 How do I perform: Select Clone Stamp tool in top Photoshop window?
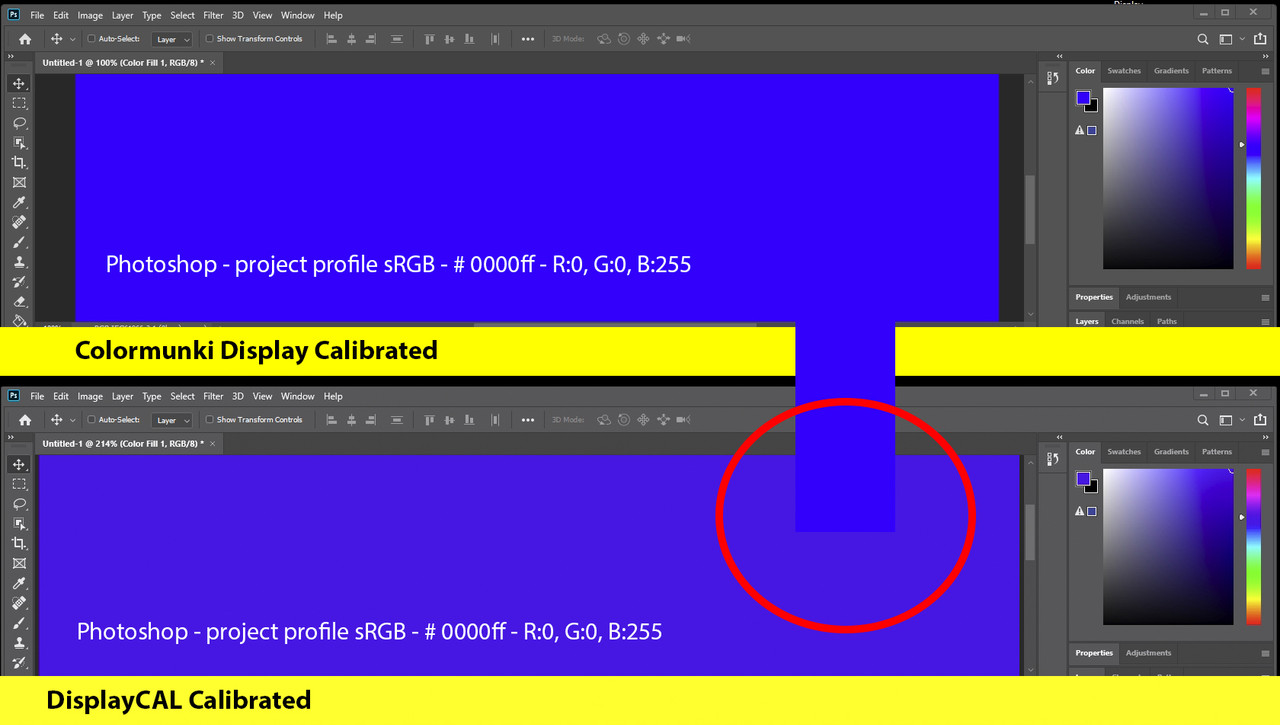19,262
